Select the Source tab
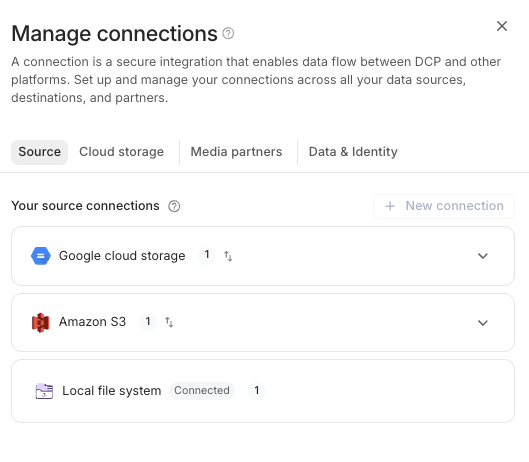This screenshot has height=462, width=529. coord(39,152)
